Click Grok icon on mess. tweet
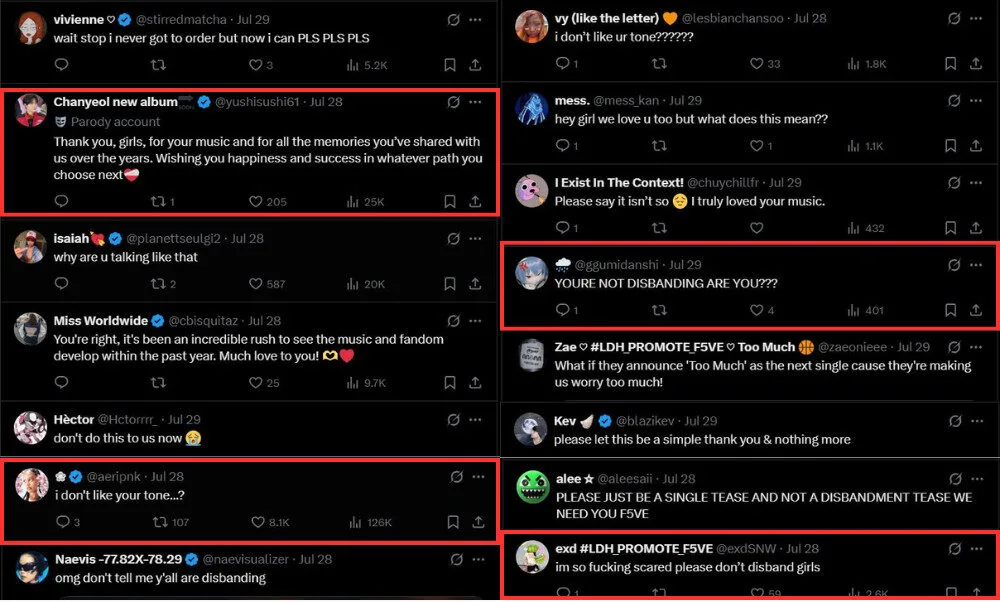The width and height of the screenshot is (1000, 602). pyautogui.click(x=953, y=101)
